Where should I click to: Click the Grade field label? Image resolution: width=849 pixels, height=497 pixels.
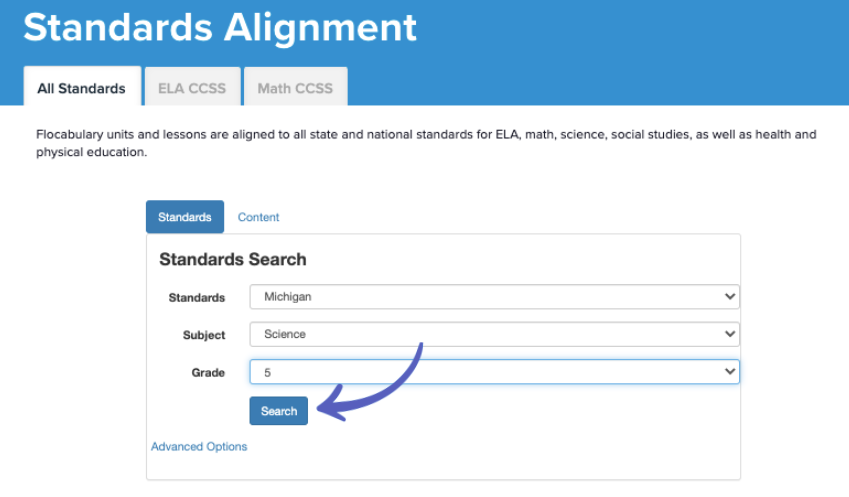(x=208, y=373)
